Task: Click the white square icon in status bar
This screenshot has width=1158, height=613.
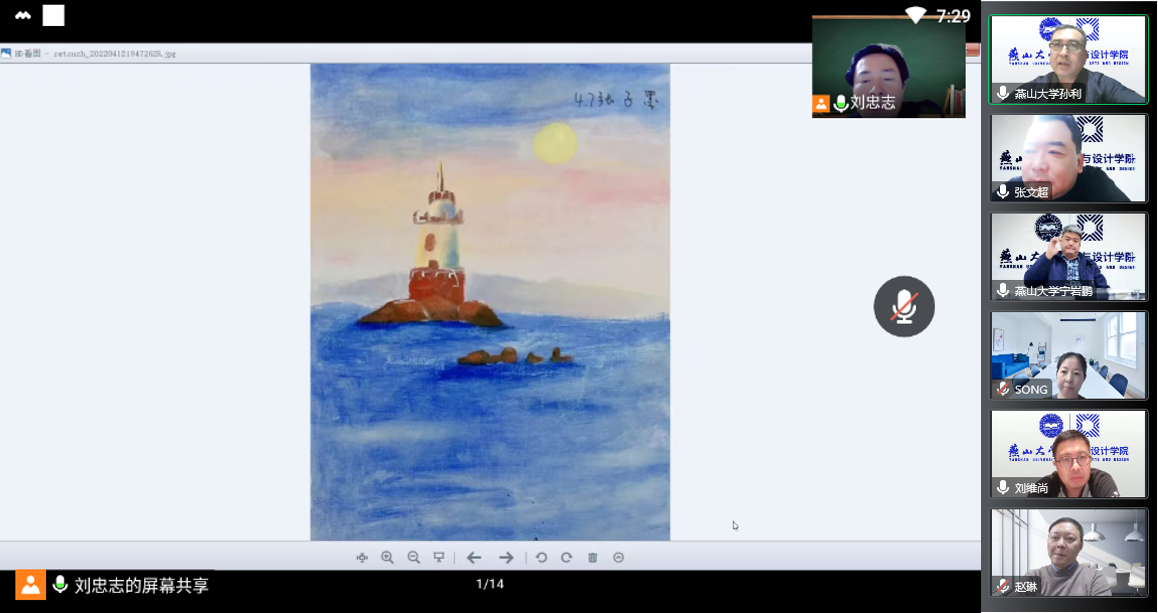Action: coord(53,15)
